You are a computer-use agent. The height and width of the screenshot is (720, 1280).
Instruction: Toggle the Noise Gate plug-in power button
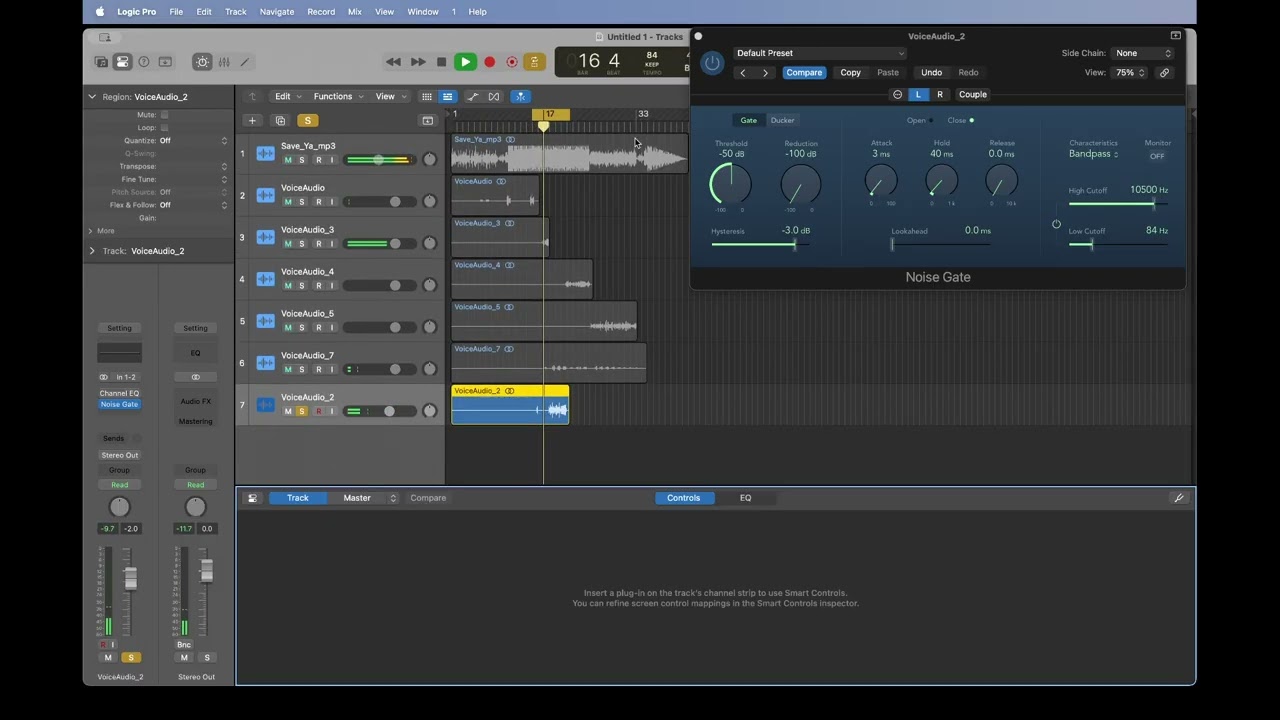pos(712,63)
